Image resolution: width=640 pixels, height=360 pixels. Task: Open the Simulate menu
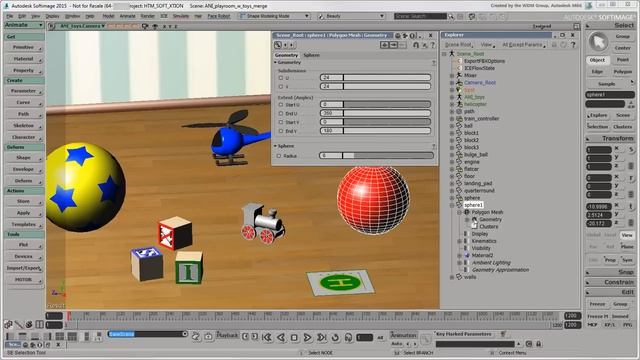(181, 16)
